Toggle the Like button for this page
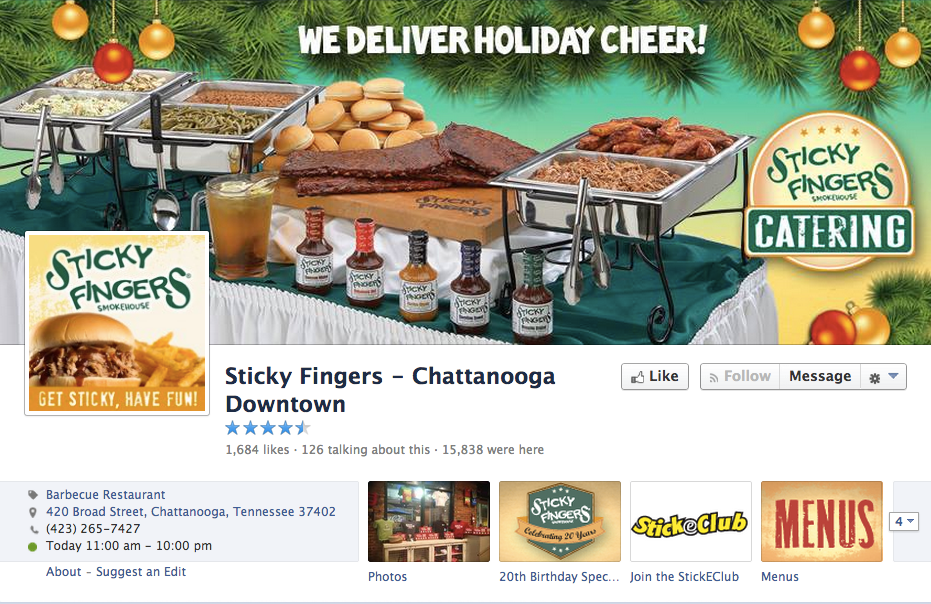Image resolution: width=931 pixels, height=604 pixels. pyautogui.click(x=655, y=377)
